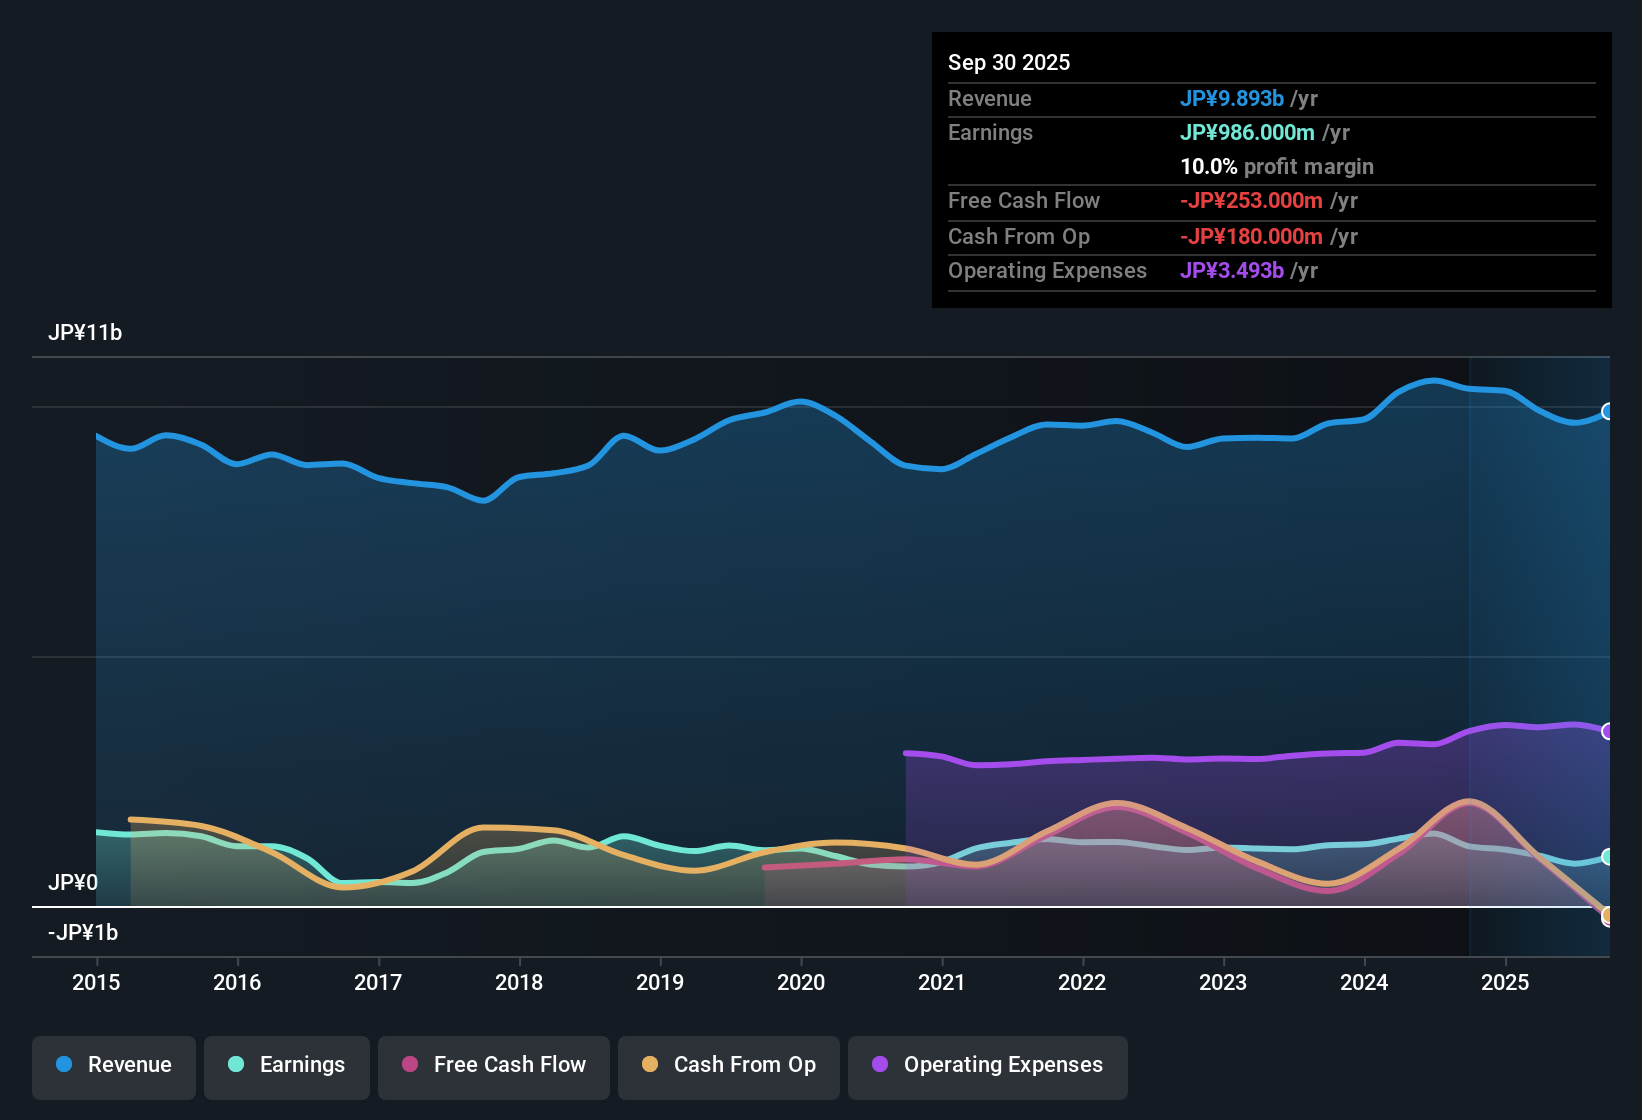Screen dimensions: 1642x1120
Task: Select the Revenue endpoint marker on the chart
Action: (1607, 410)
